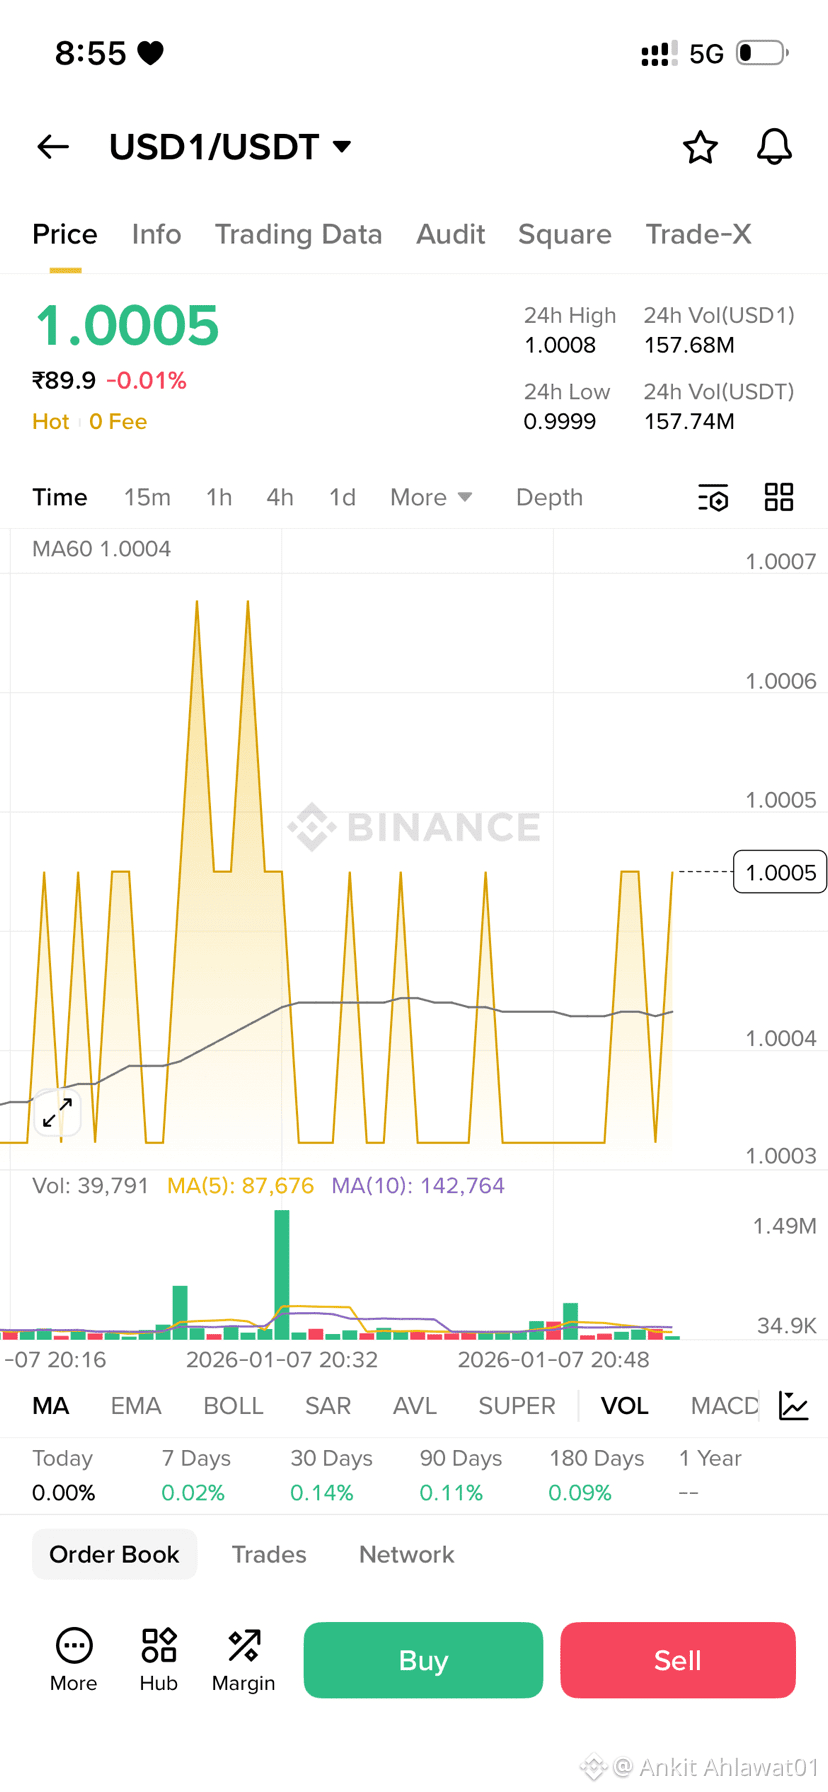
Task: Tap the back arrow icon
Action: click(x=53, y=147)
